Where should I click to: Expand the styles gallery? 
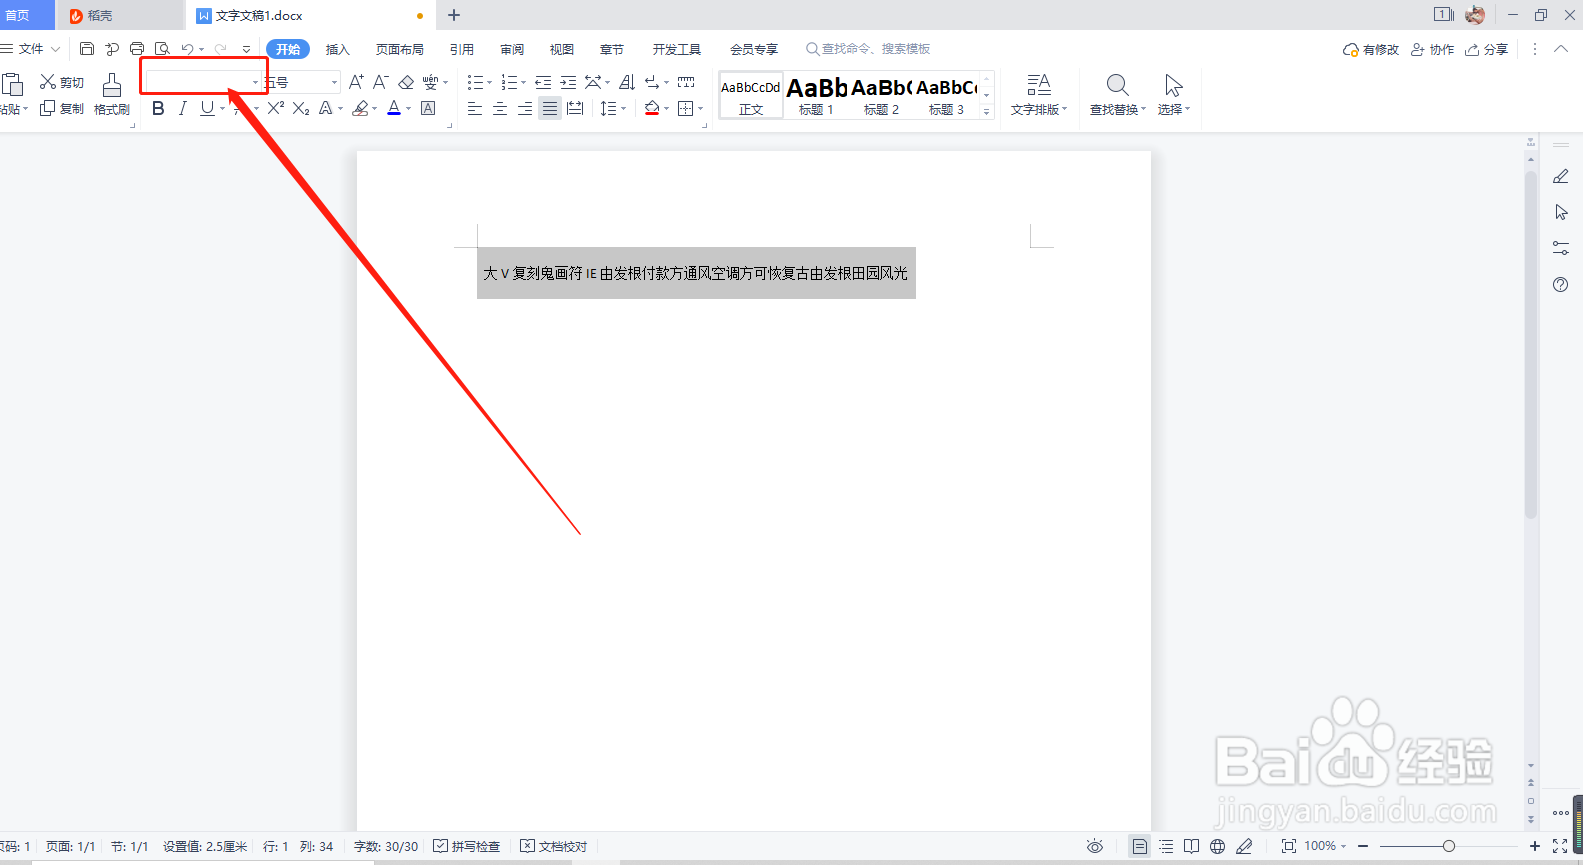986,112
